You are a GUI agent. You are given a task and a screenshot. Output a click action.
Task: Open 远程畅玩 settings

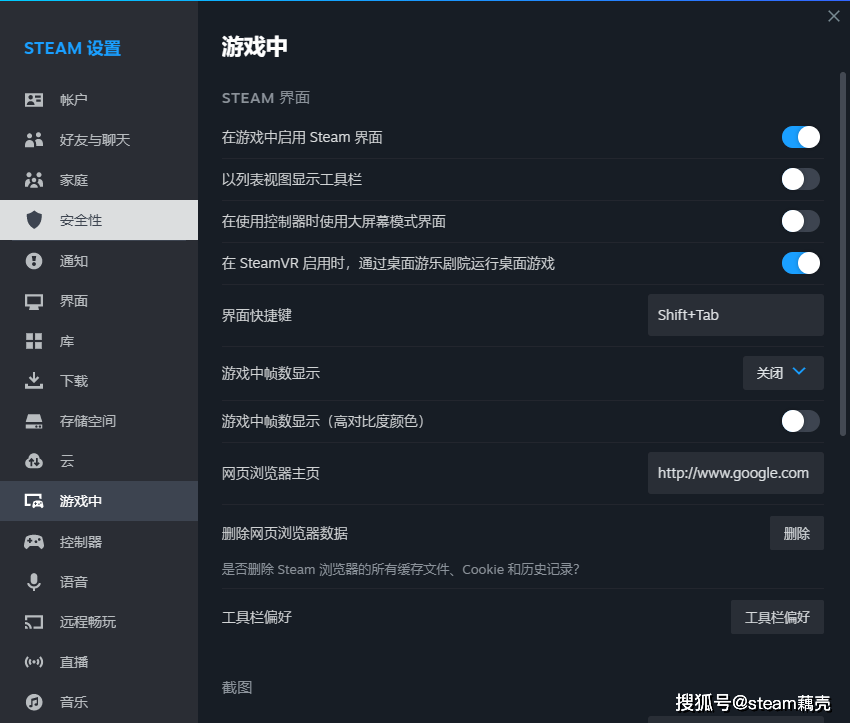tap(99, 622)
